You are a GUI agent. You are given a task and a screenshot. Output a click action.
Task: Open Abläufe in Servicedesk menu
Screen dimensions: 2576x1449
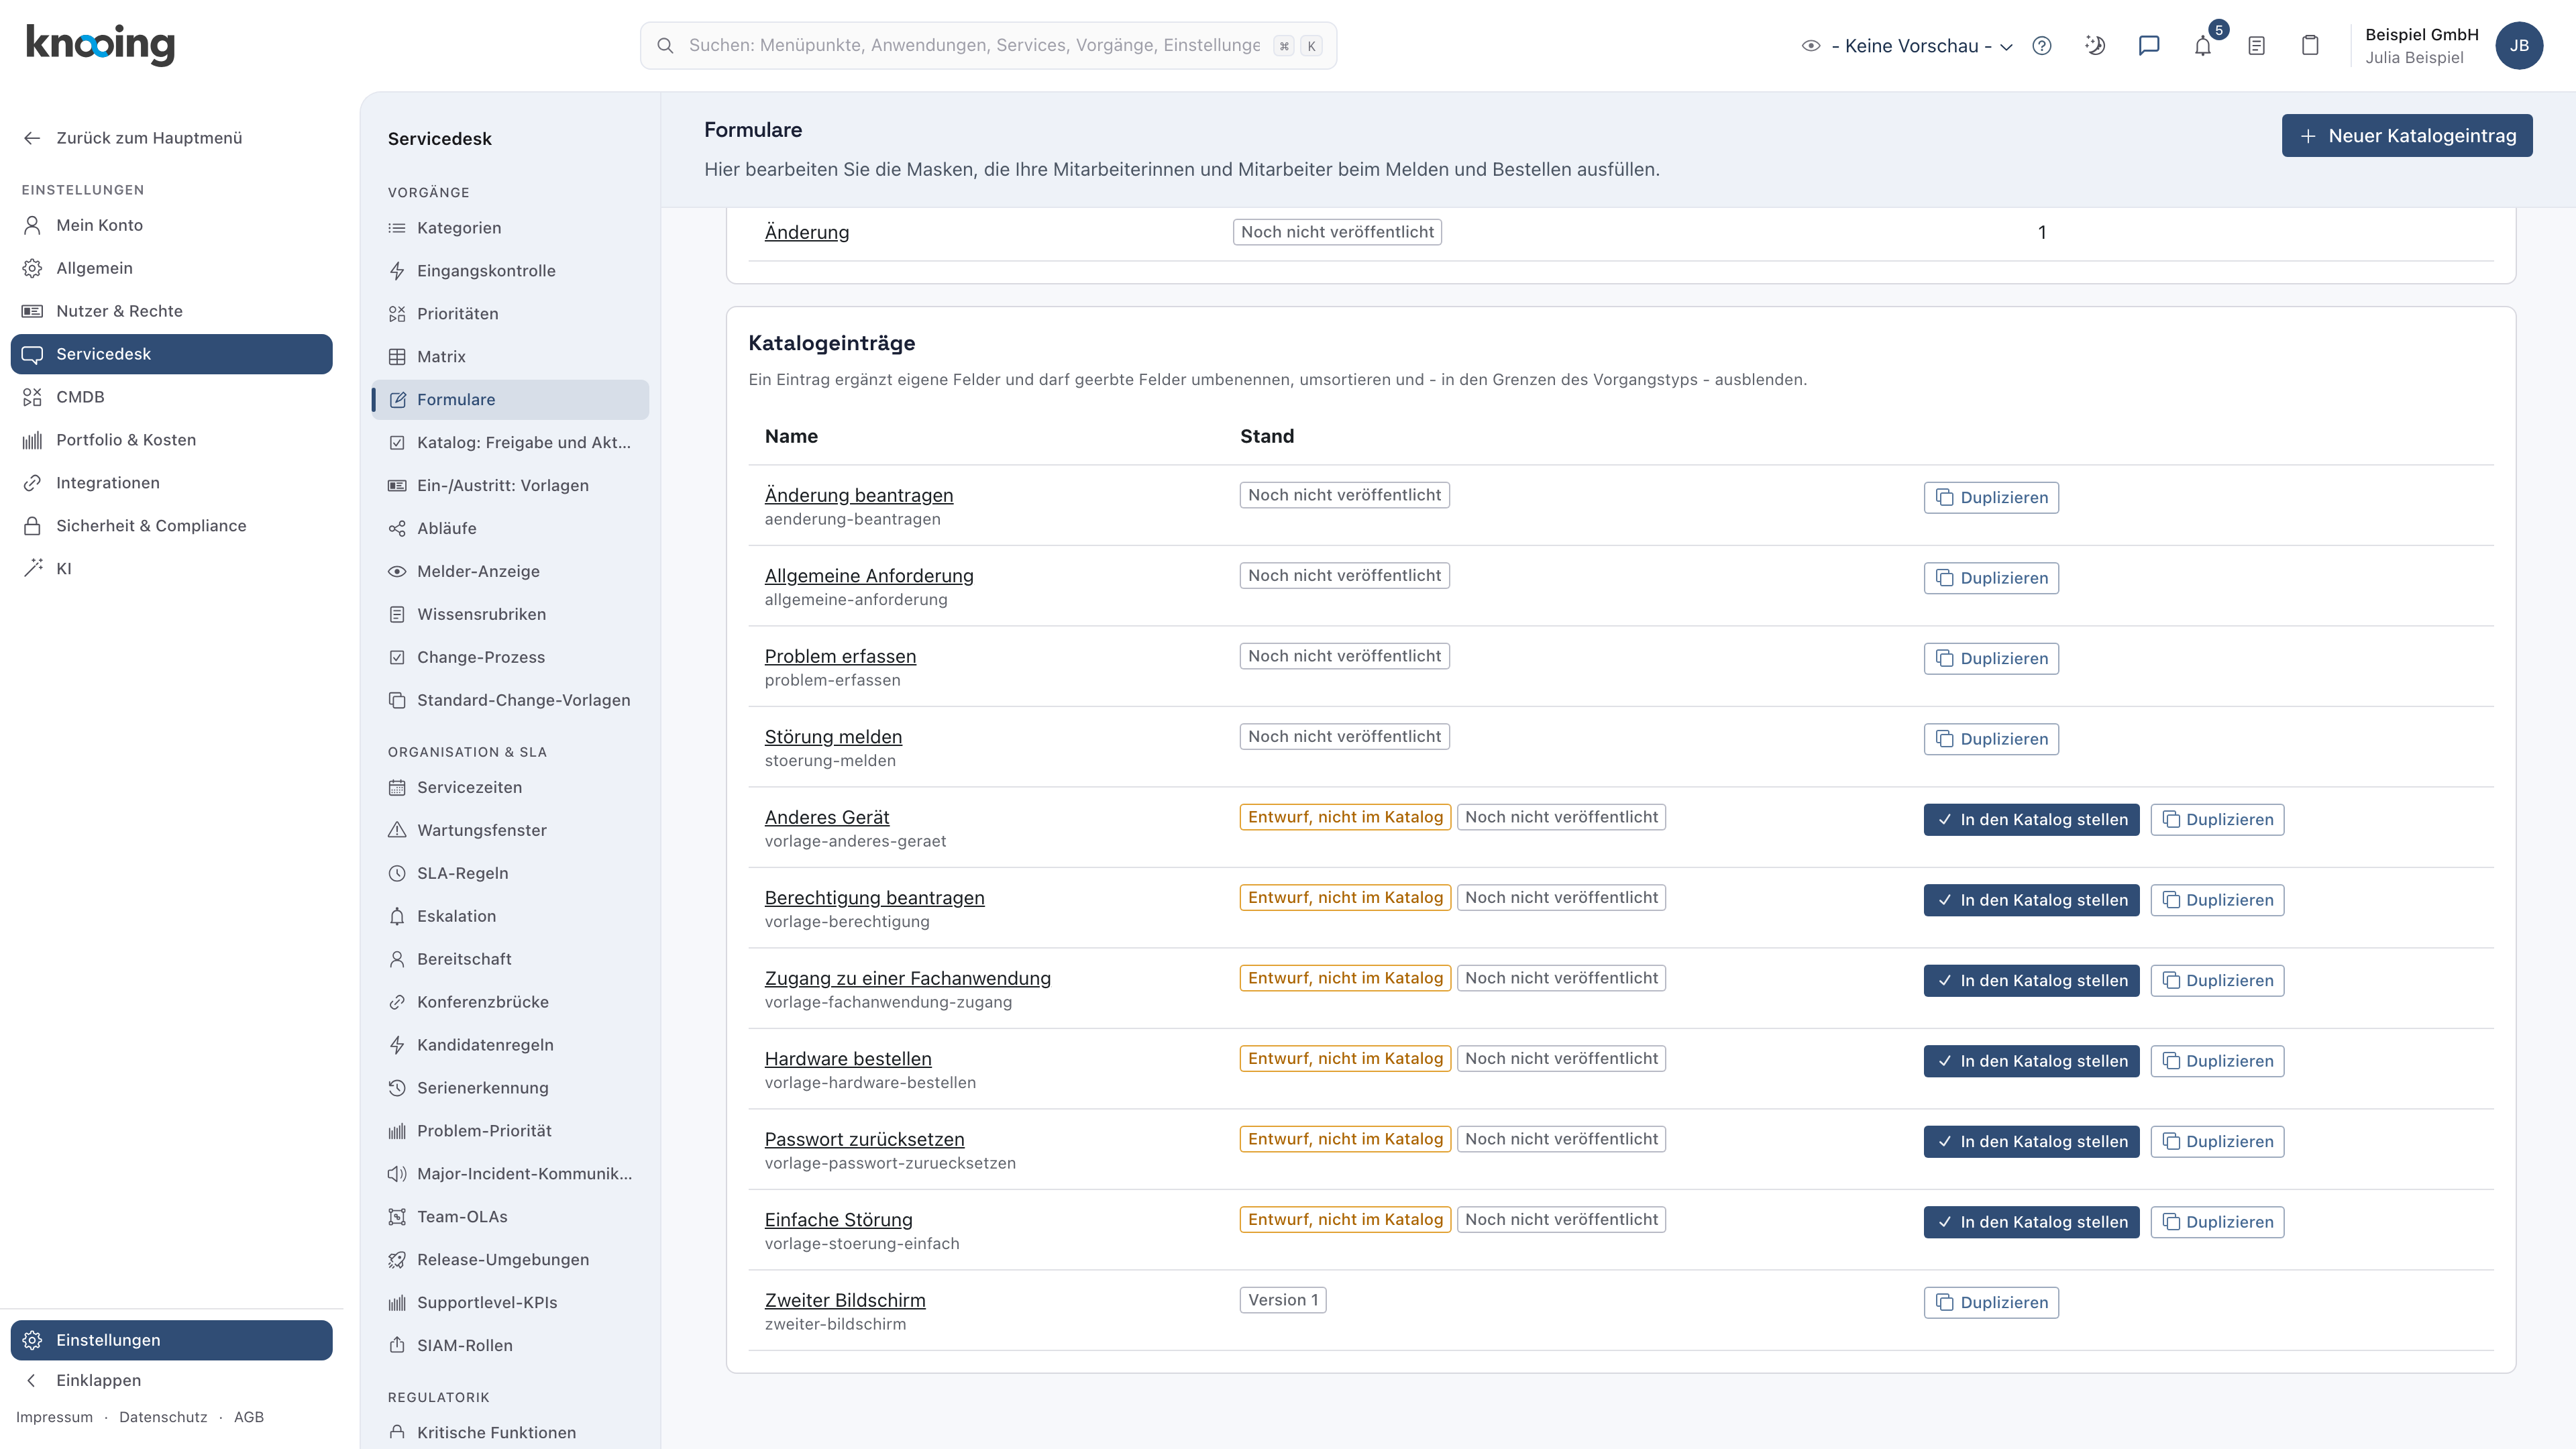coord(510,528)
